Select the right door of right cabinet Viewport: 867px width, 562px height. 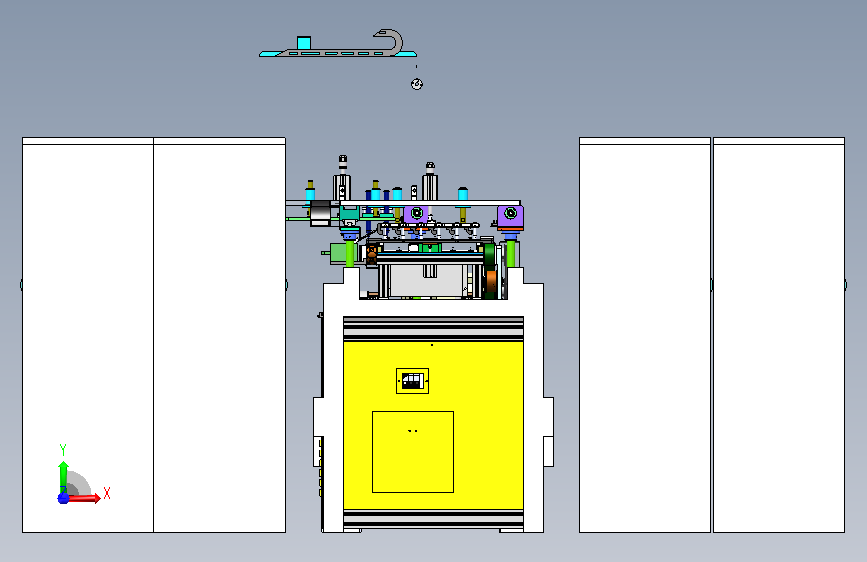779,335
